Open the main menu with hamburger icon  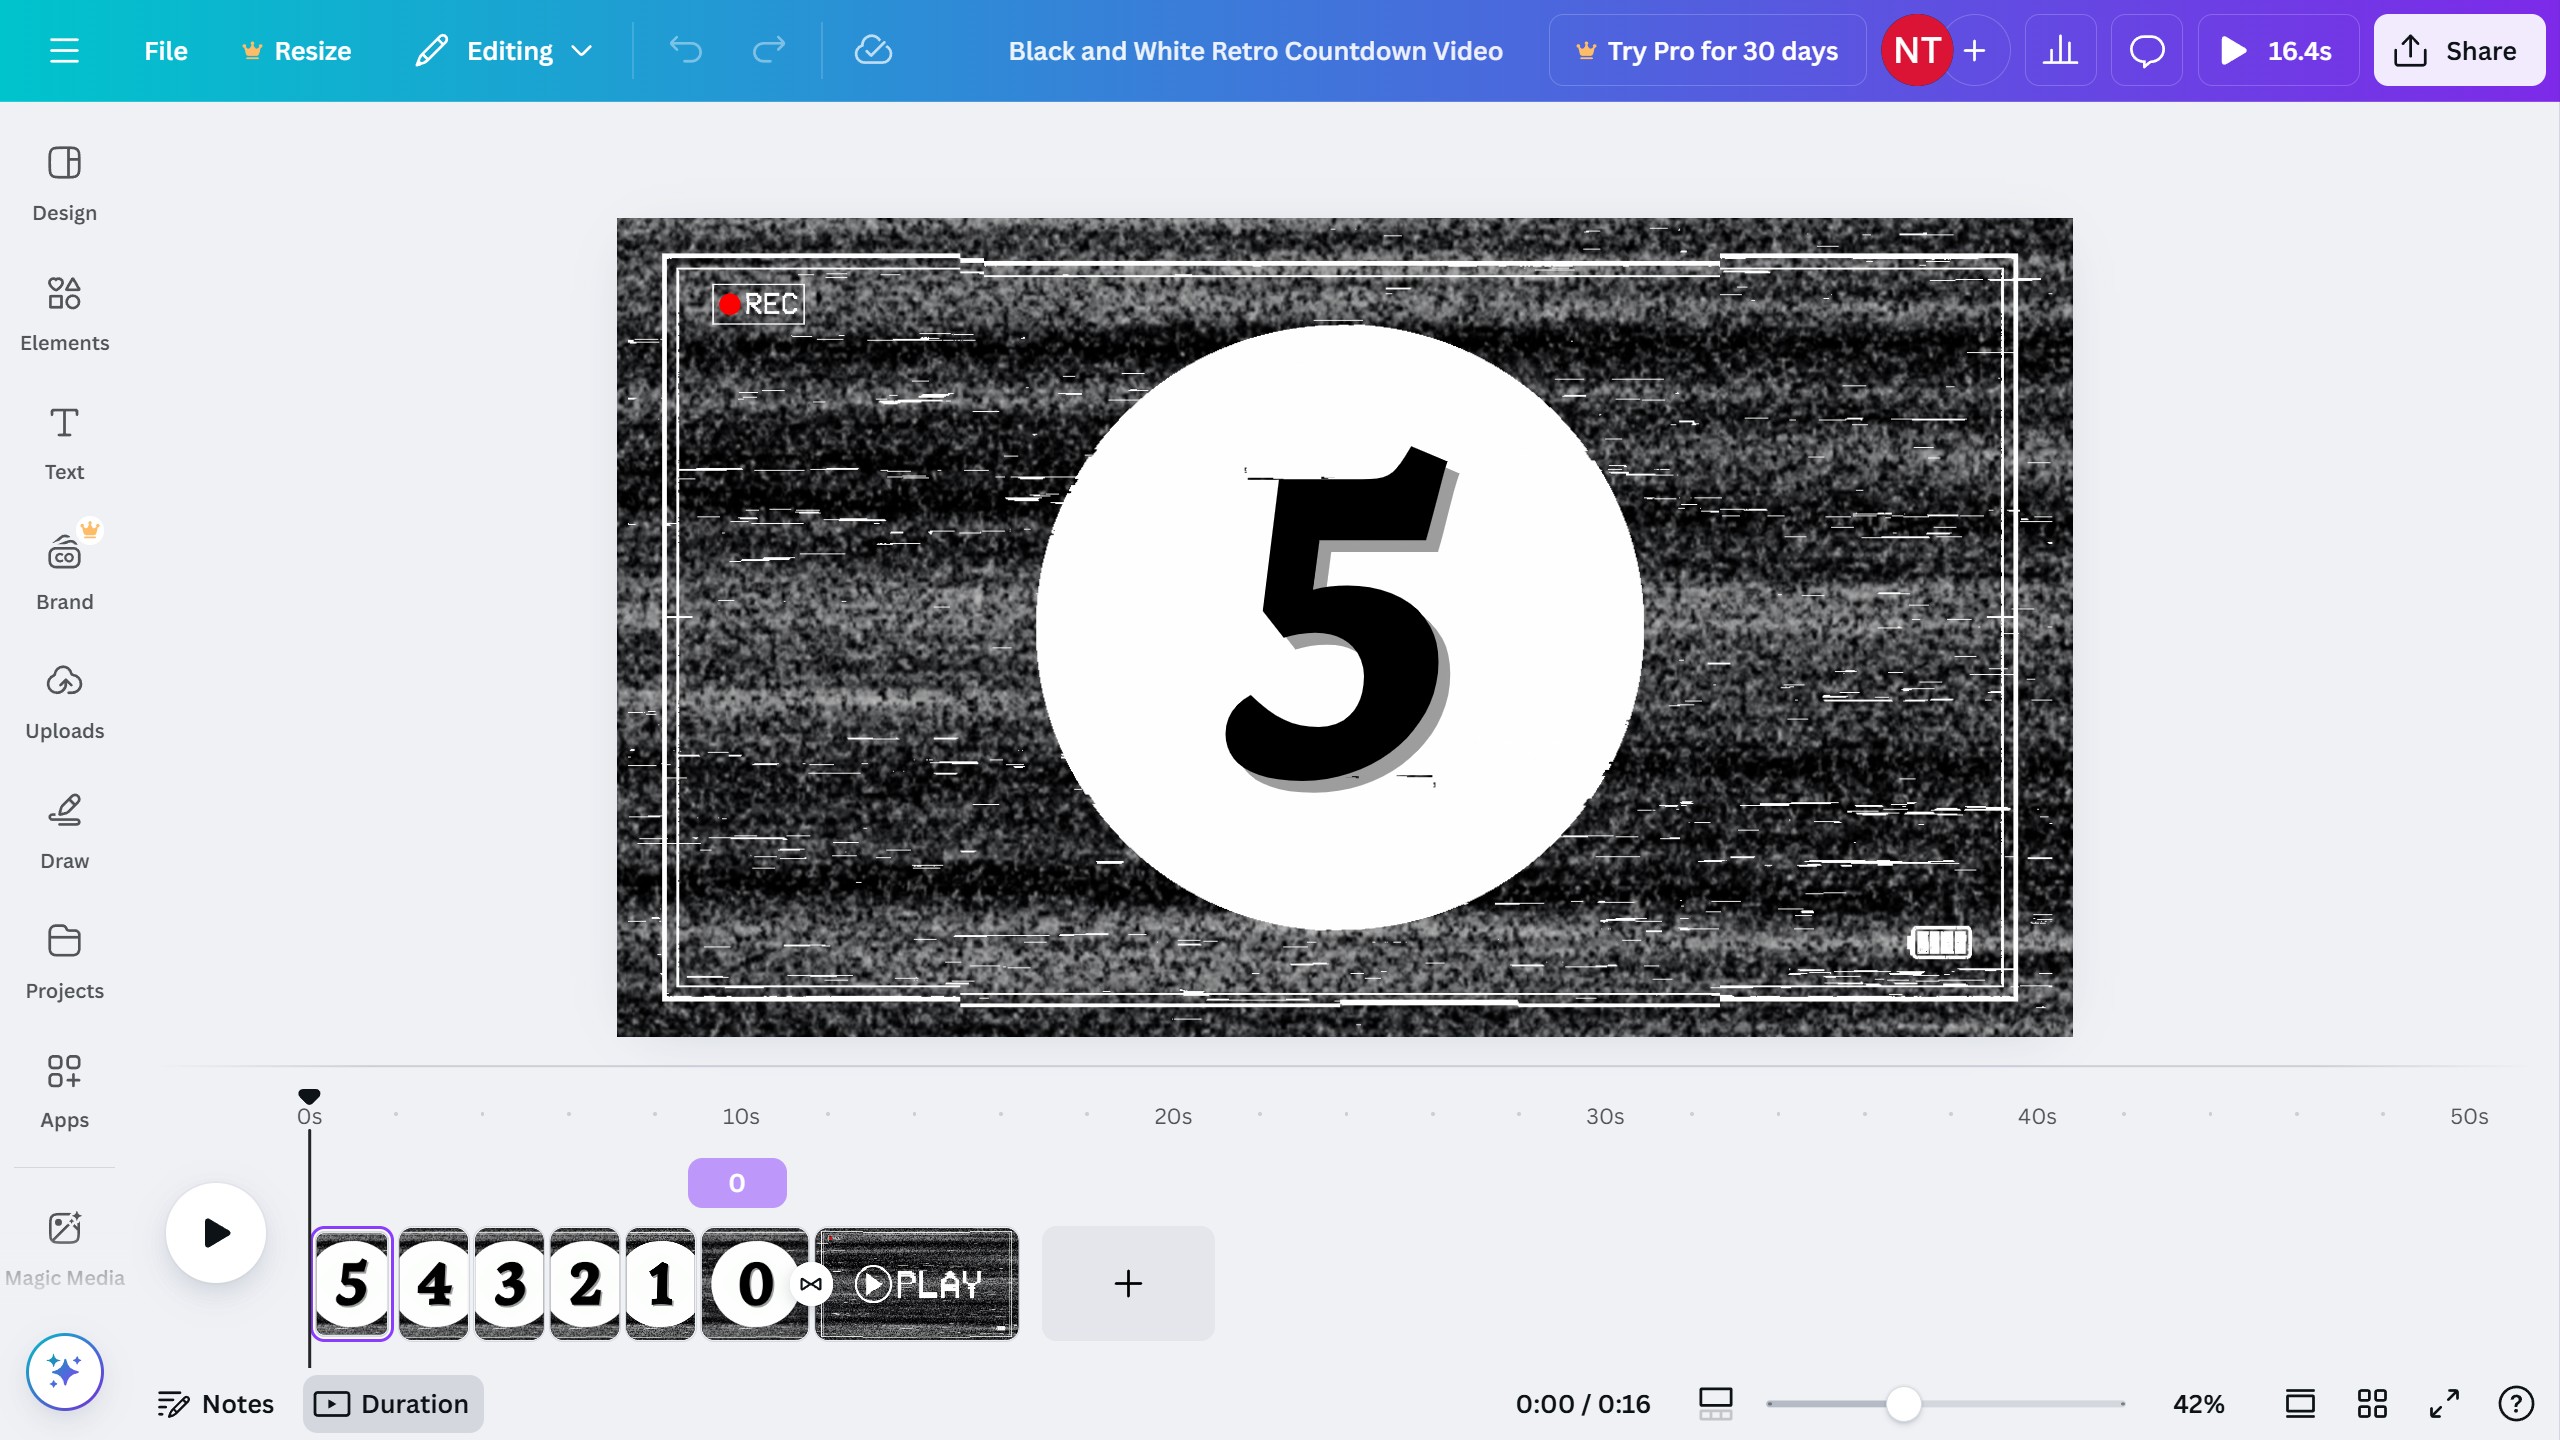(x=65, y=50)
